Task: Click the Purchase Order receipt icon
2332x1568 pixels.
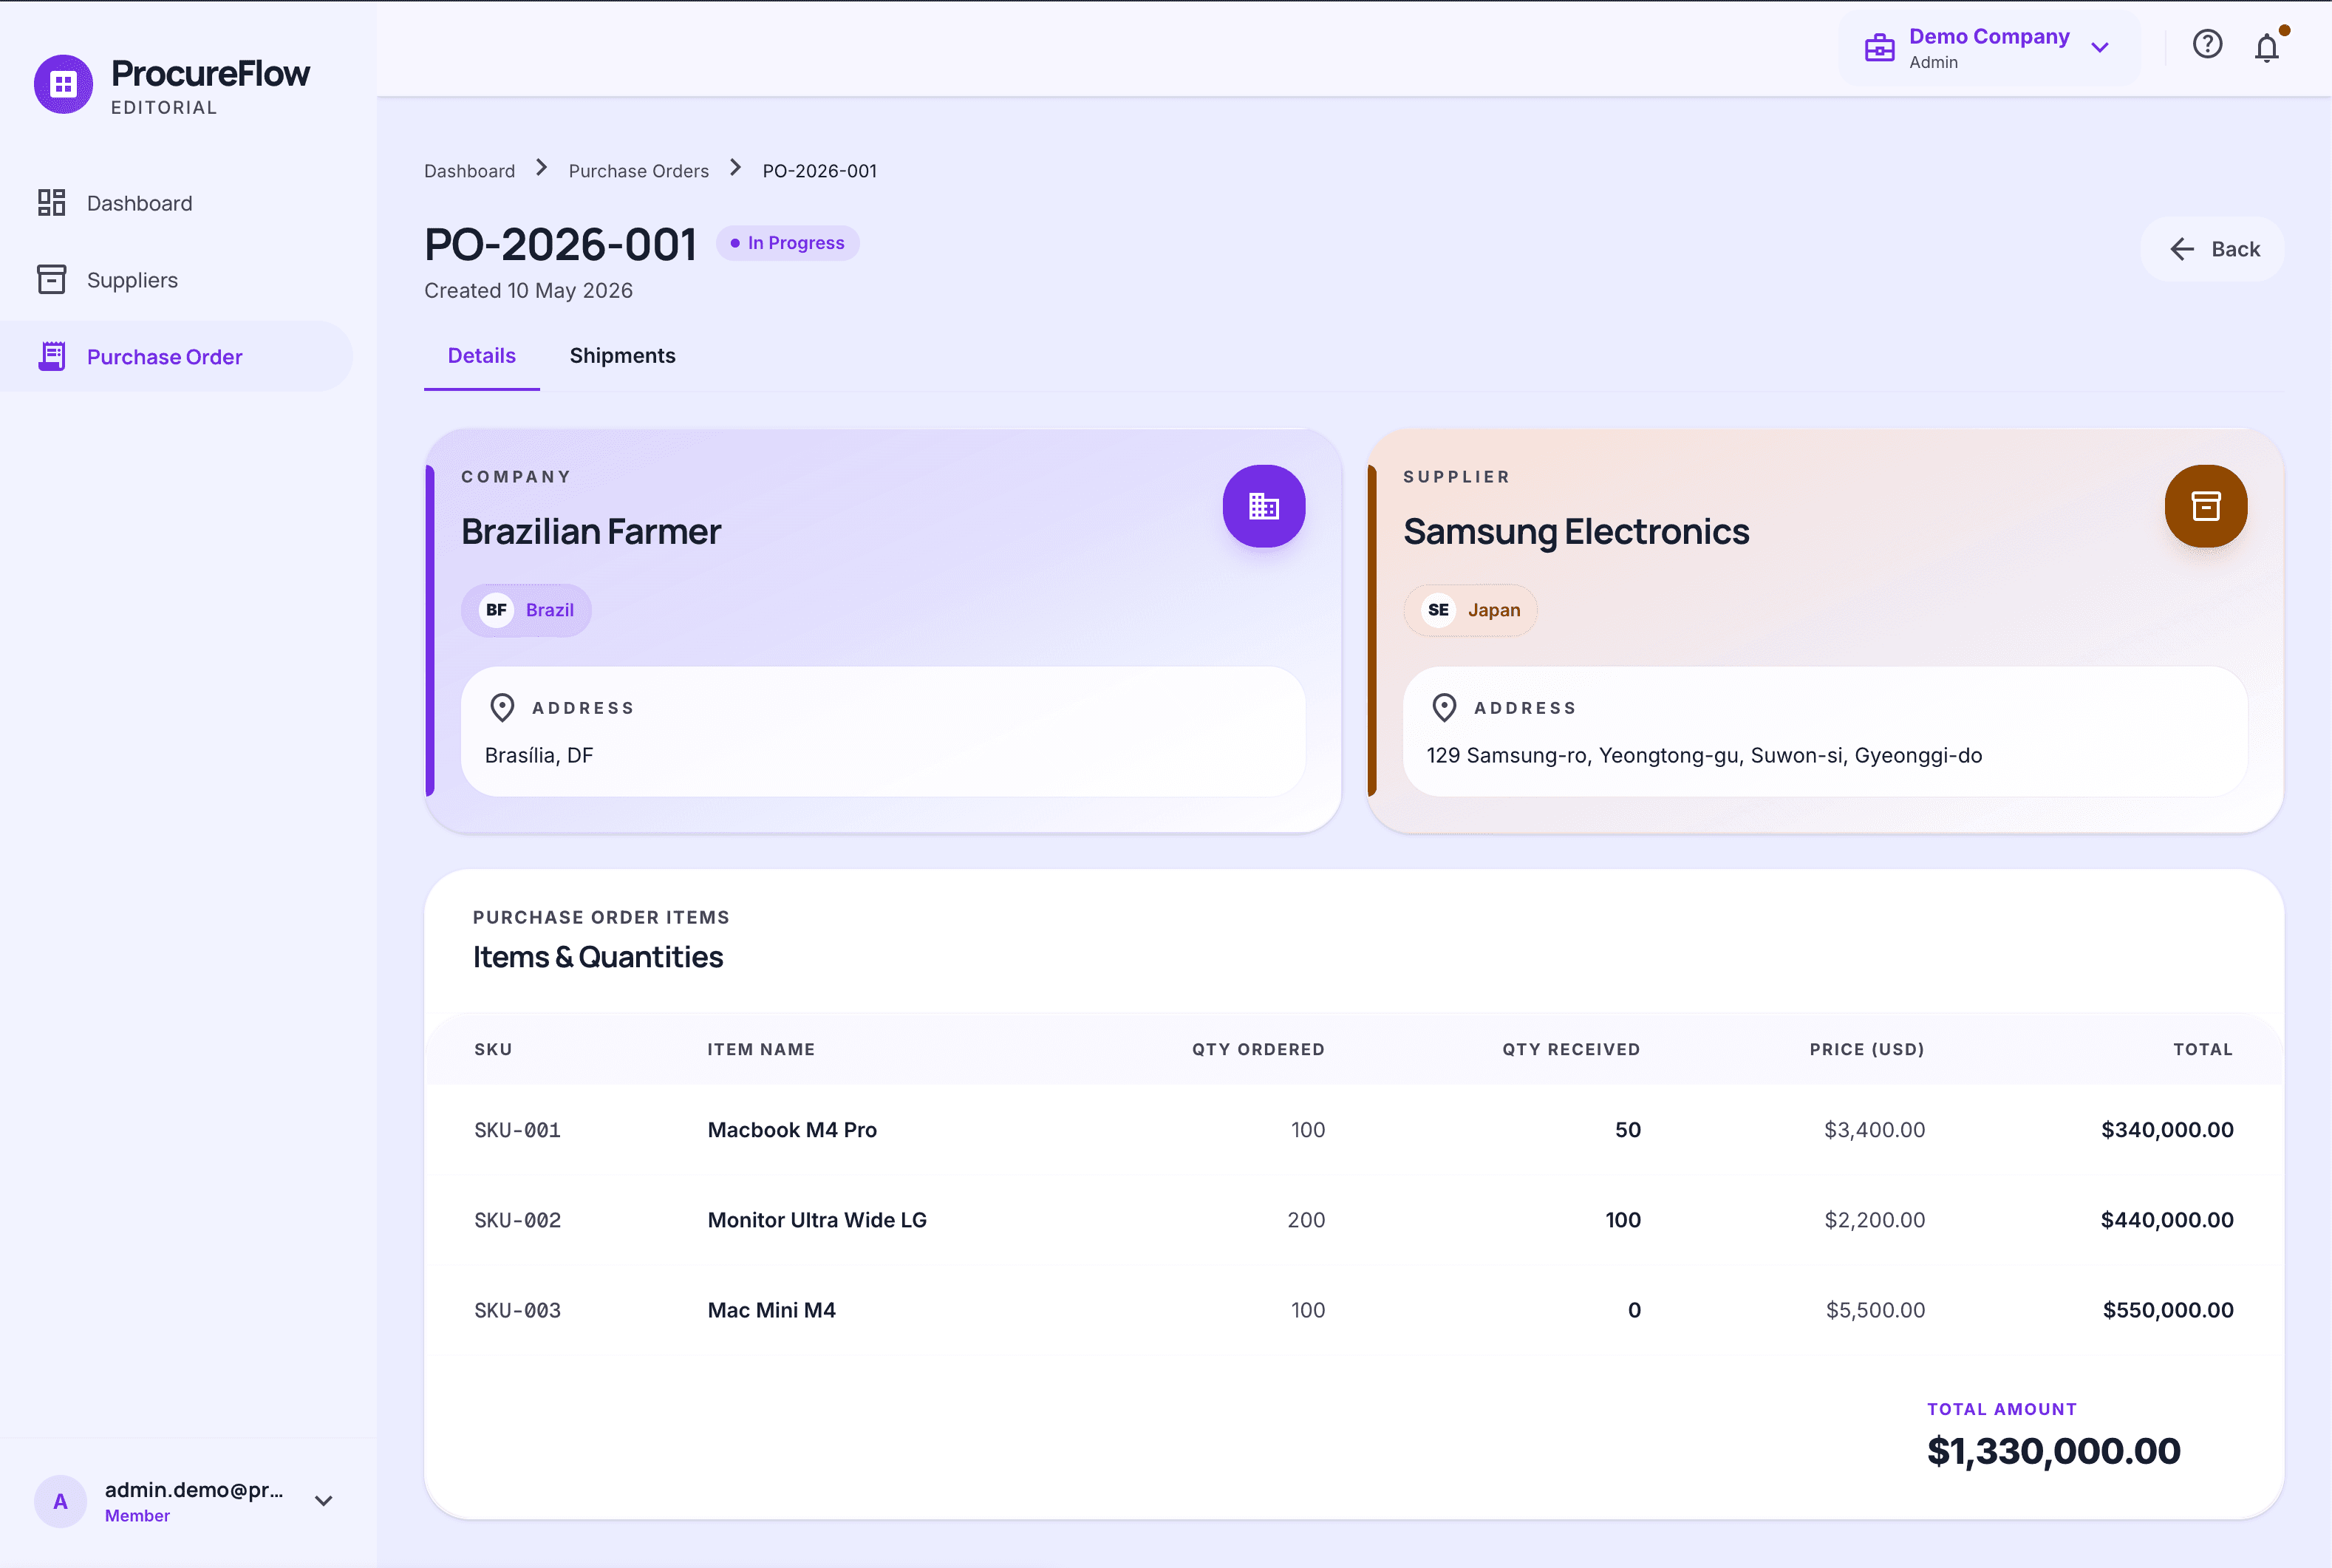Action: [x=52, y=357]
